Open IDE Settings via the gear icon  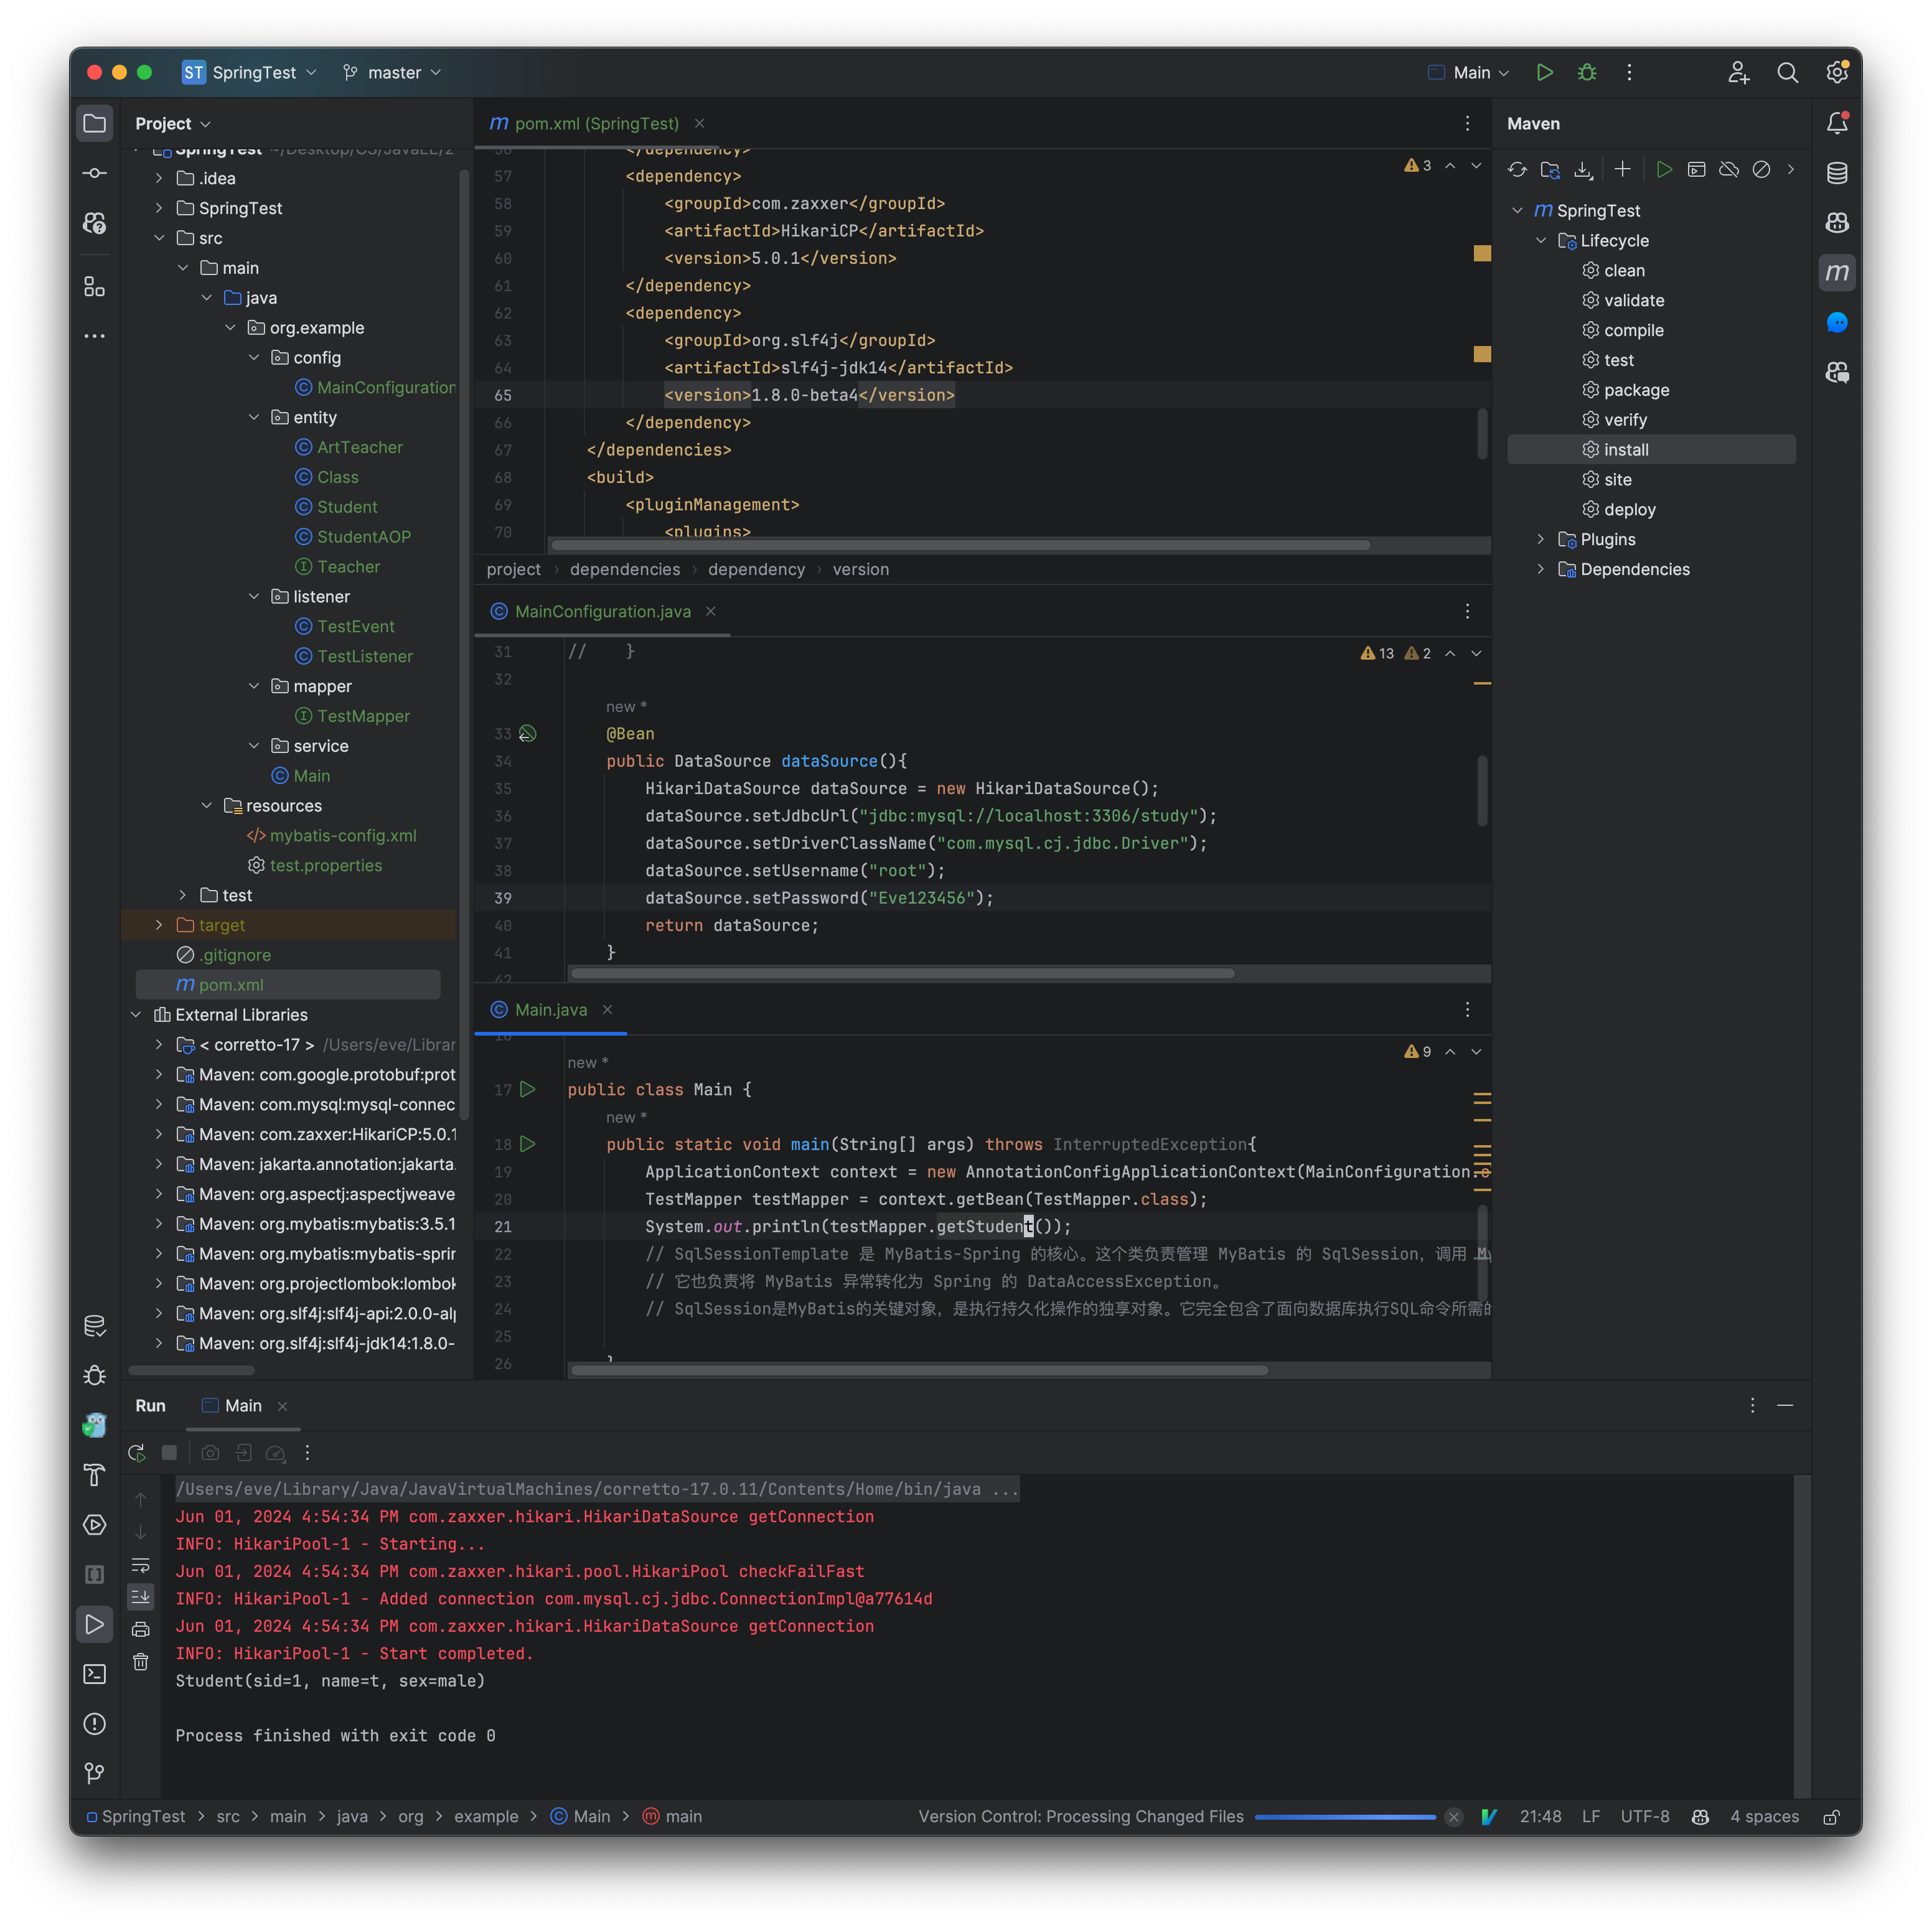point(1837,72)
